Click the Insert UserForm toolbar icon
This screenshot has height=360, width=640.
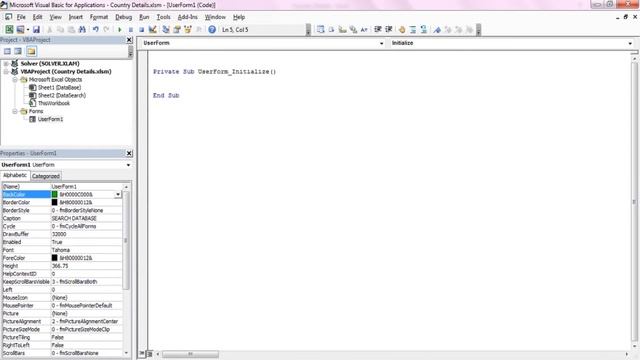pyautogui.click(x=20, y=29)
